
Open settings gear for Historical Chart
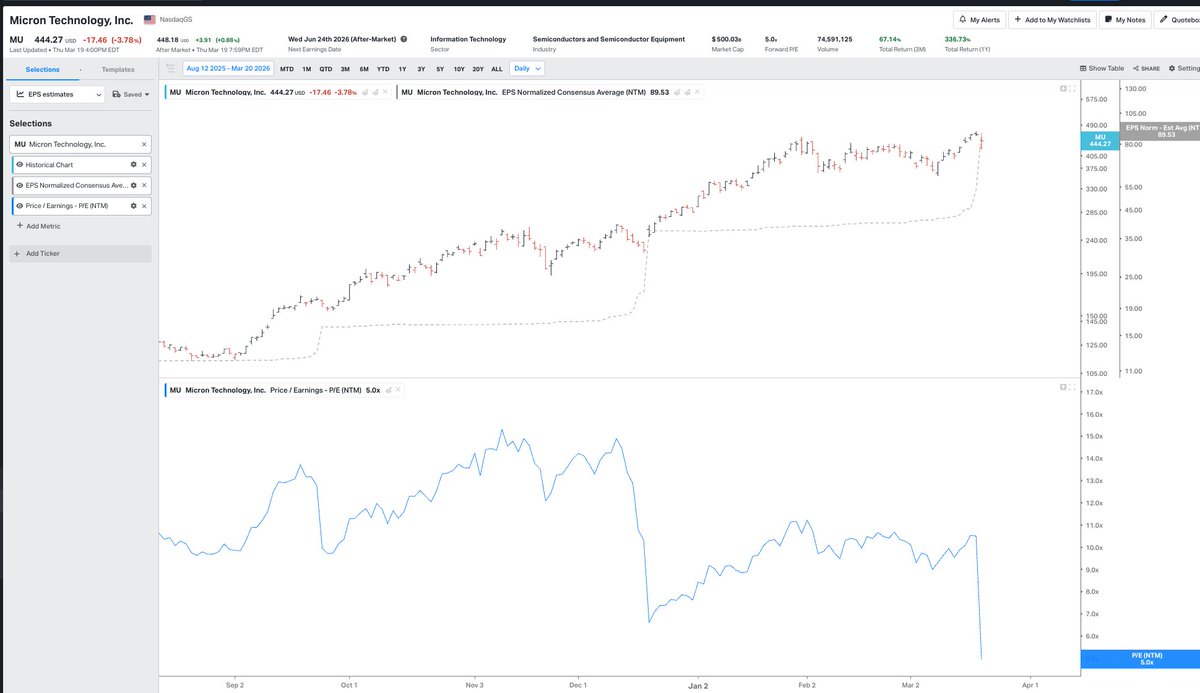(133, 164)
